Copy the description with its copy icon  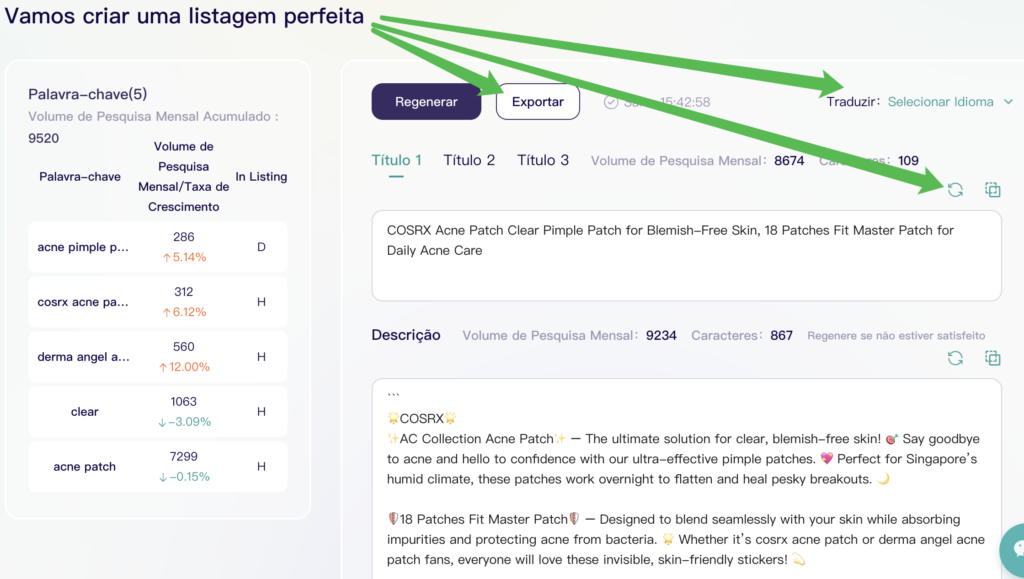(x=992, y=358)
